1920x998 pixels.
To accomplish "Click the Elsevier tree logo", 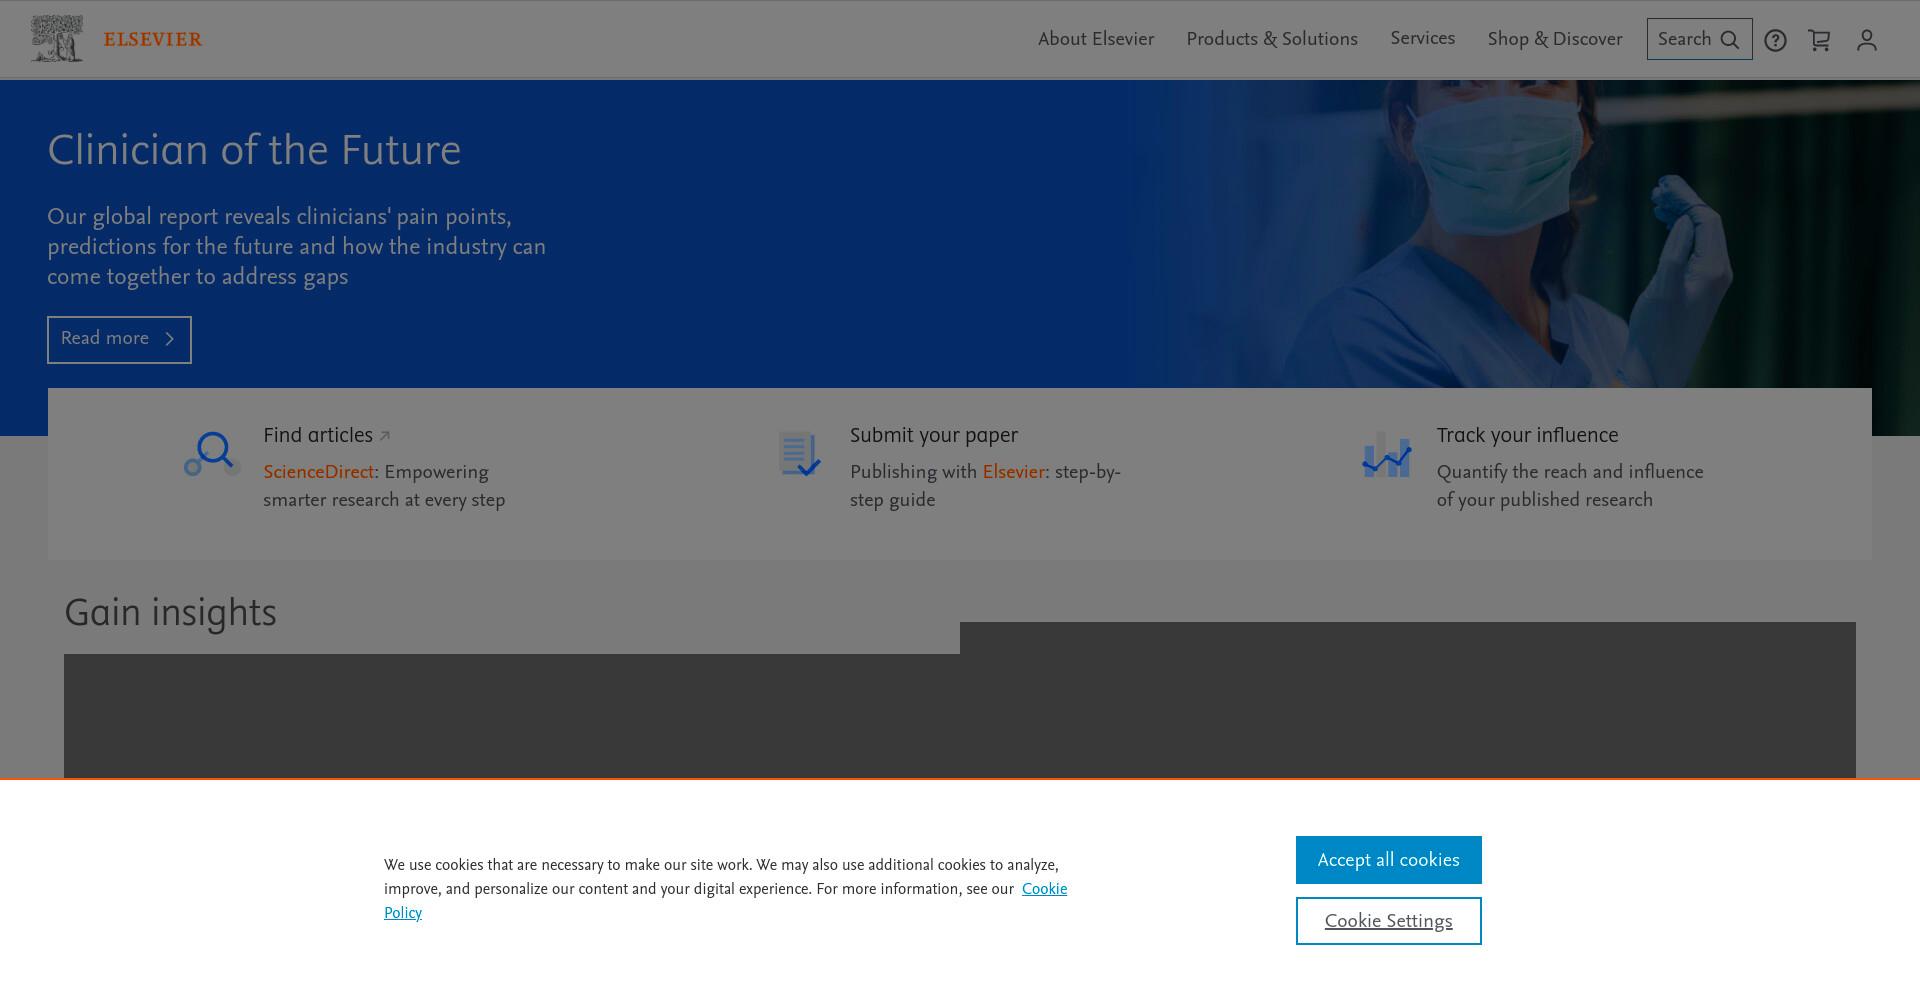I will tap(57, 39).
